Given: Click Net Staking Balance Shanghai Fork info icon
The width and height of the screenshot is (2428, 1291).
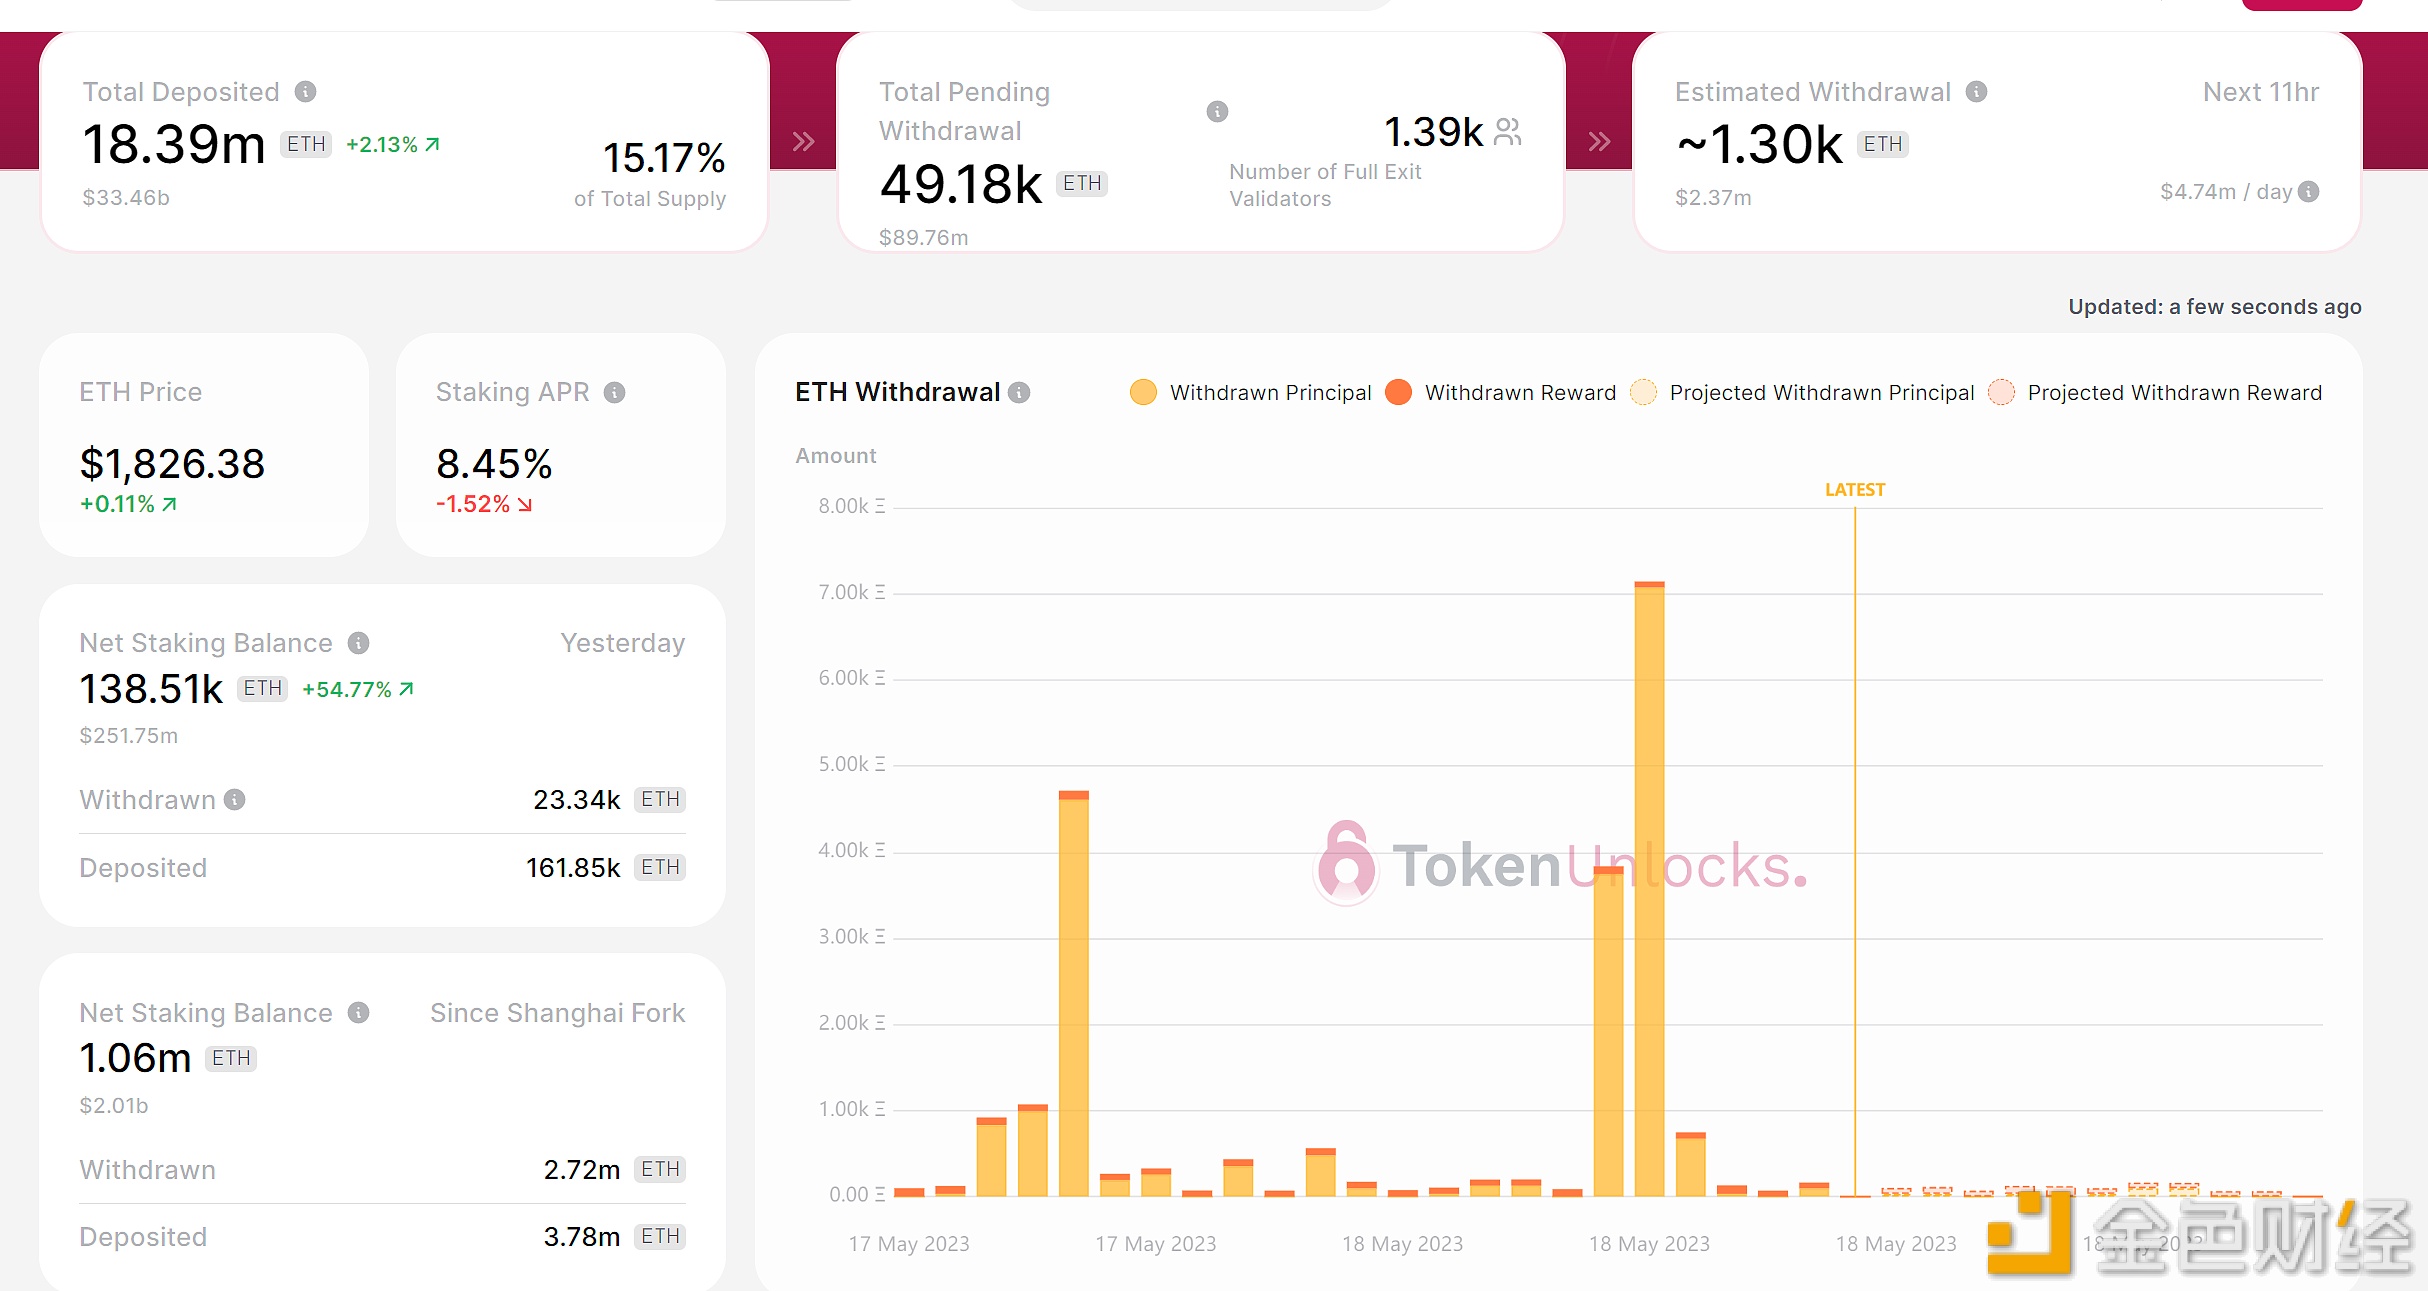Looking at the screenshot, I should 359,1013.
